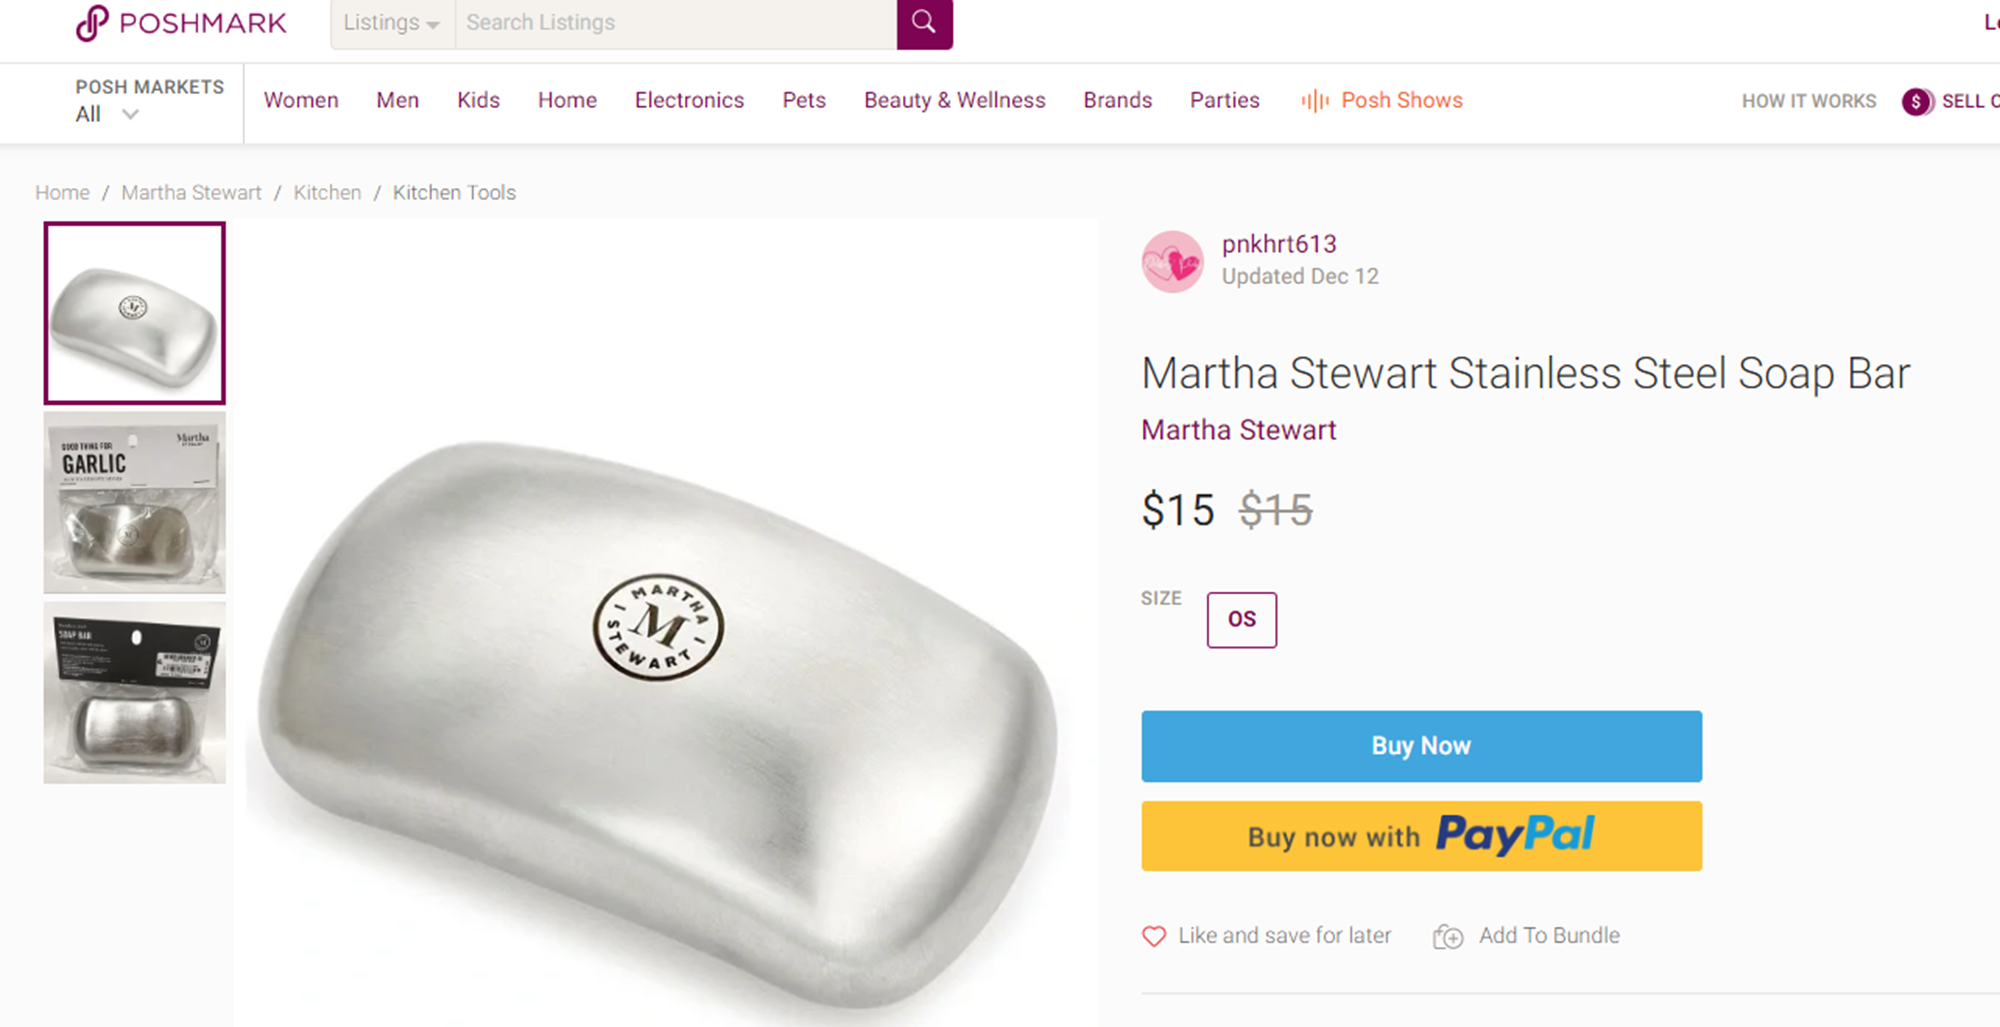The height and width of the screenshot is (1027, 2000).
Task: Select the OS size option
Action: point(1241,620)
